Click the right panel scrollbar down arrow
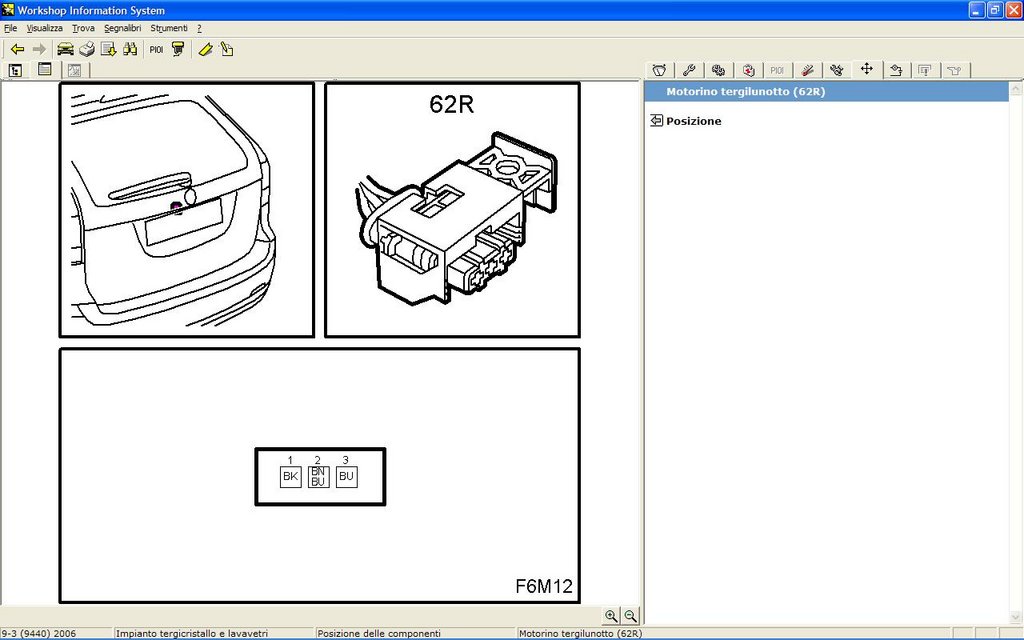The image size is (1024, 640). click(1016, 616)
